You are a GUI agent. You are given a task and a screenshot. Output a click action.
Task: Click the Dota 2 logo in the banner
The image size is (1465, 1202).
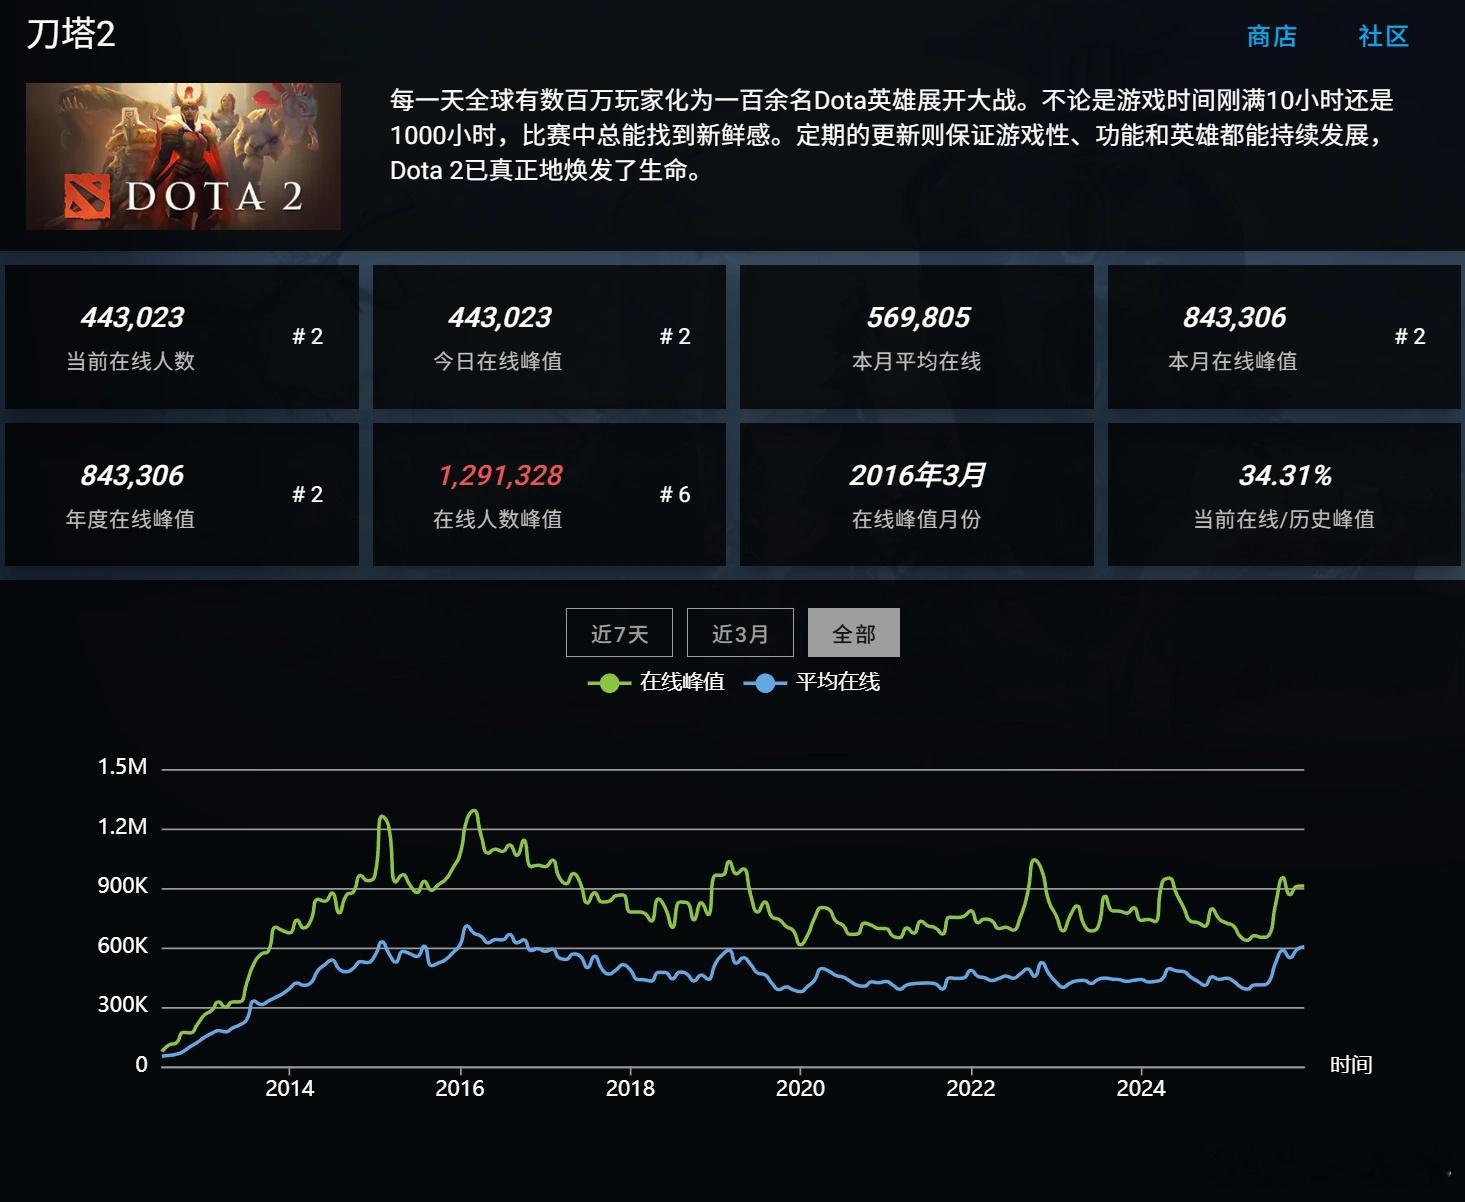(x=88, y=196)
